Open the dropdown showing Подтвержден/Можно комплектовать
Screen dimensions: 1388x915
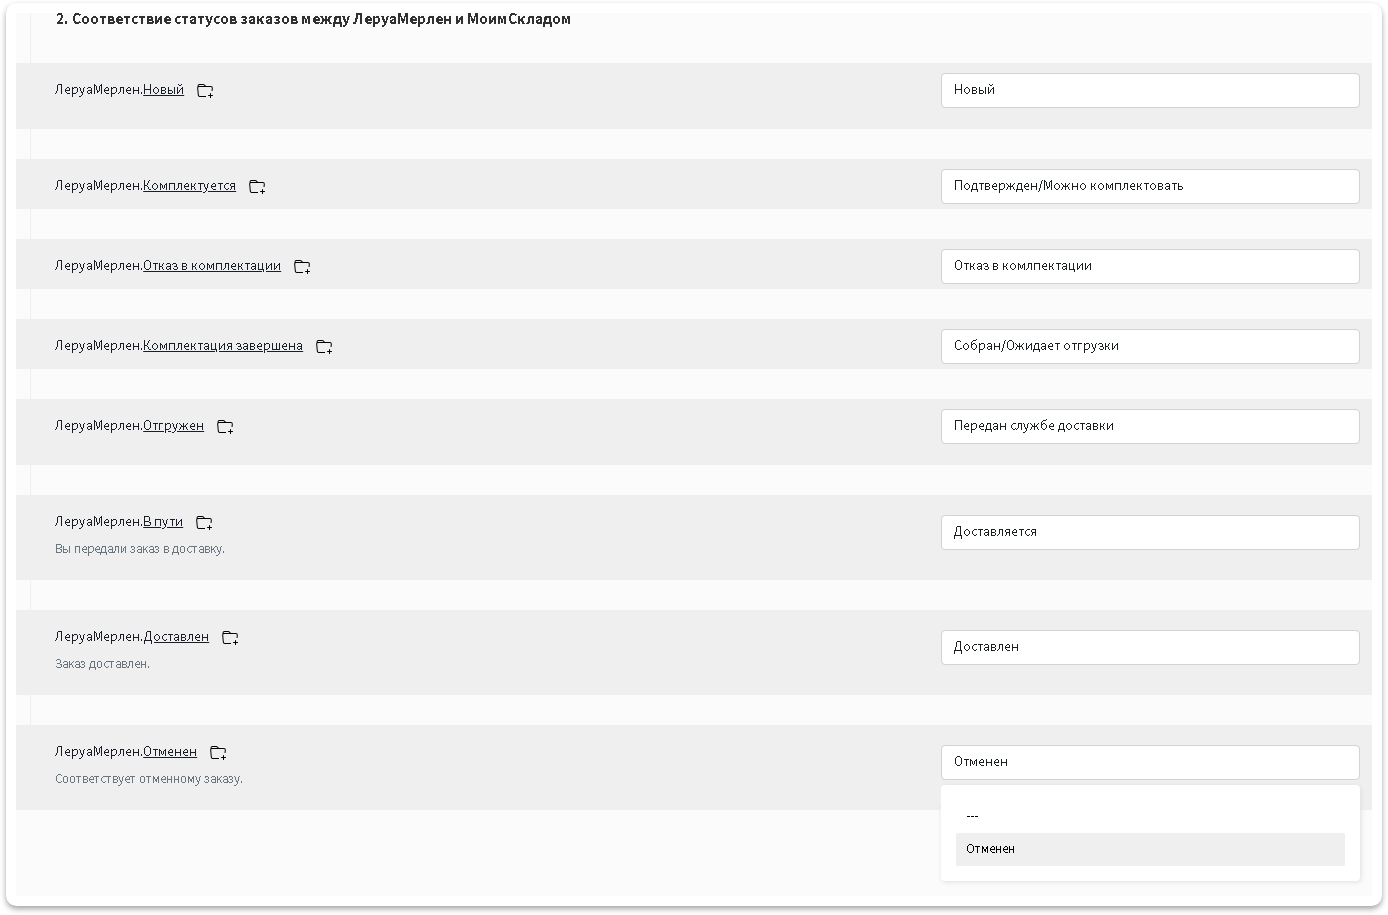pos(1149,186)
